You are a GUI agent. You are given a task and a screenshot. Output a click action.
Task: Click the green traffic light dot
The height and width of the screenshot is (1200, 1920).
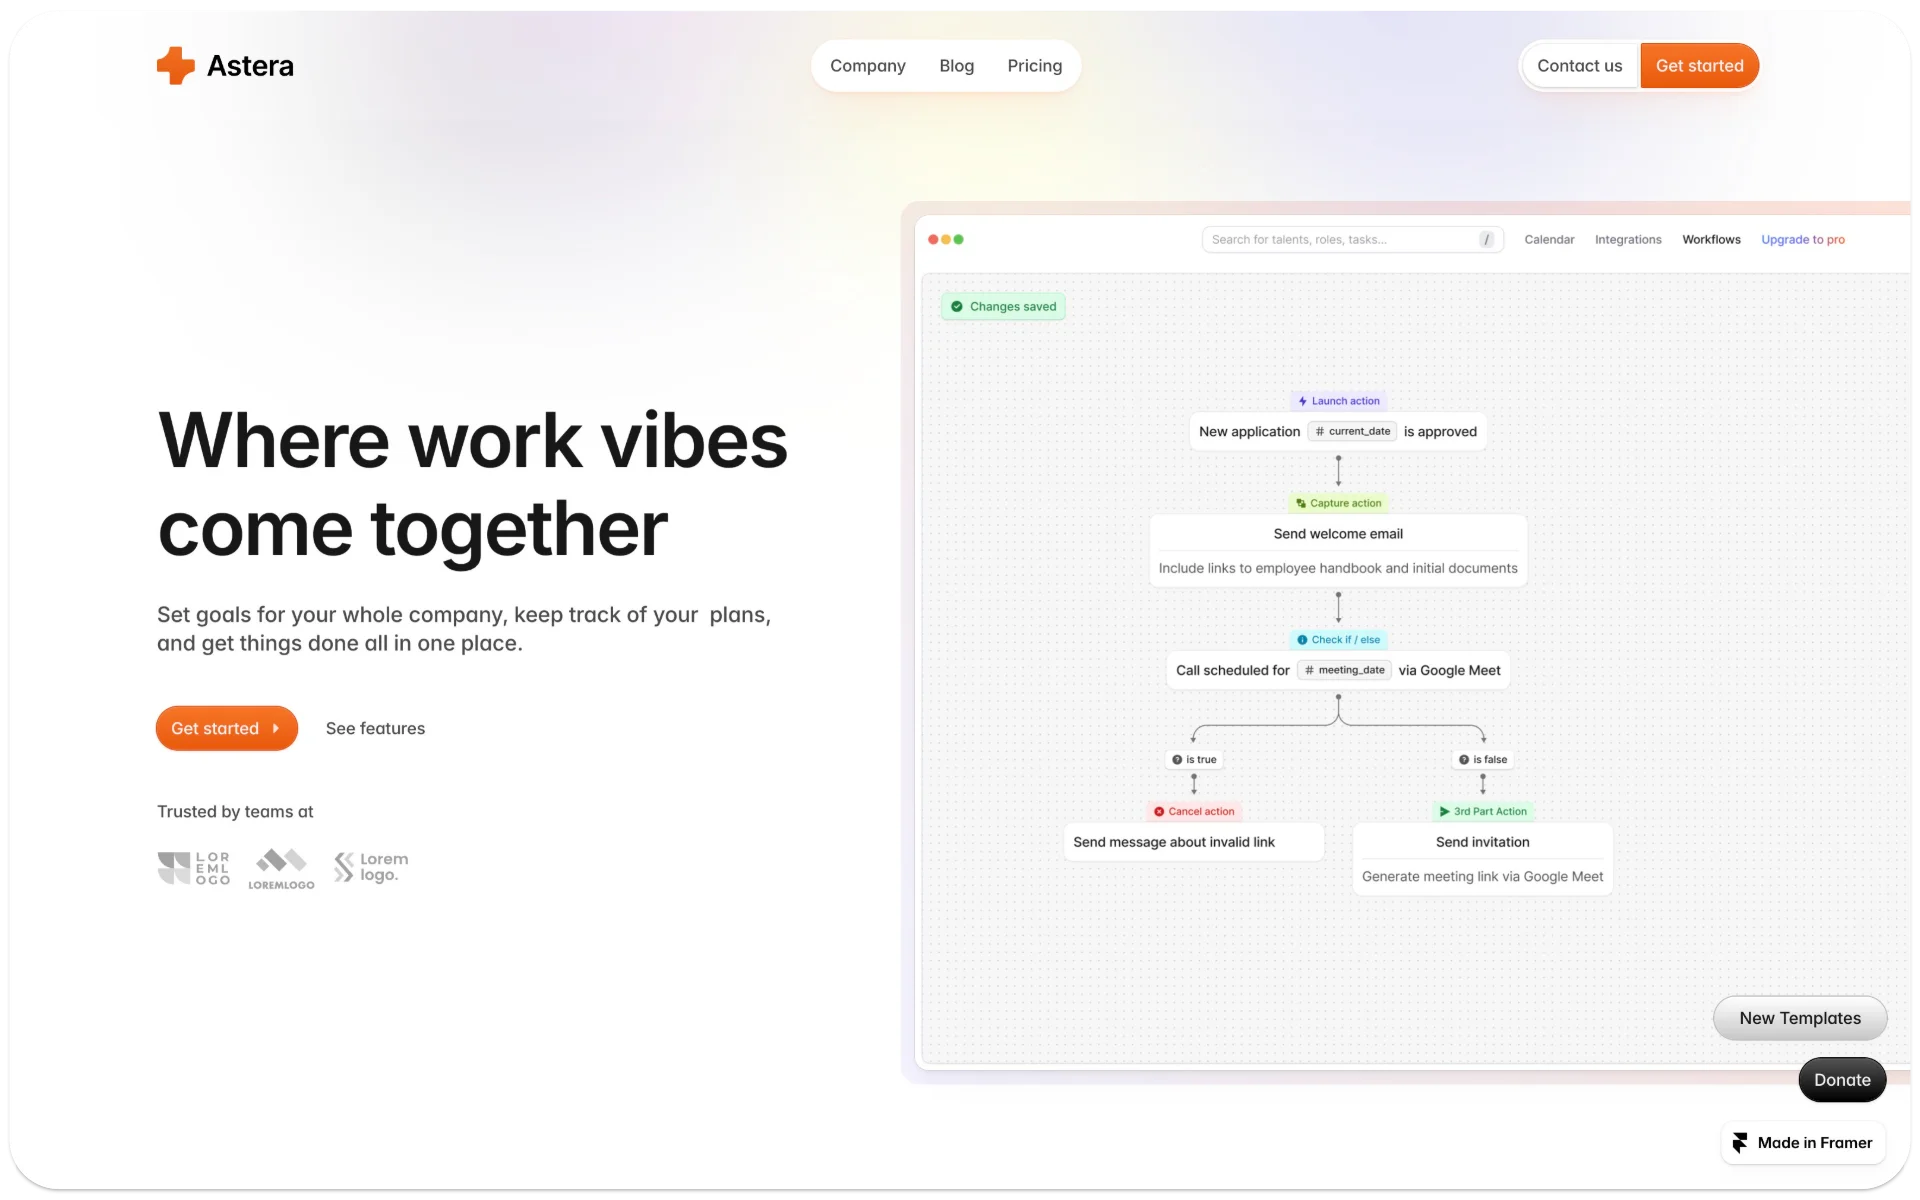958,240
